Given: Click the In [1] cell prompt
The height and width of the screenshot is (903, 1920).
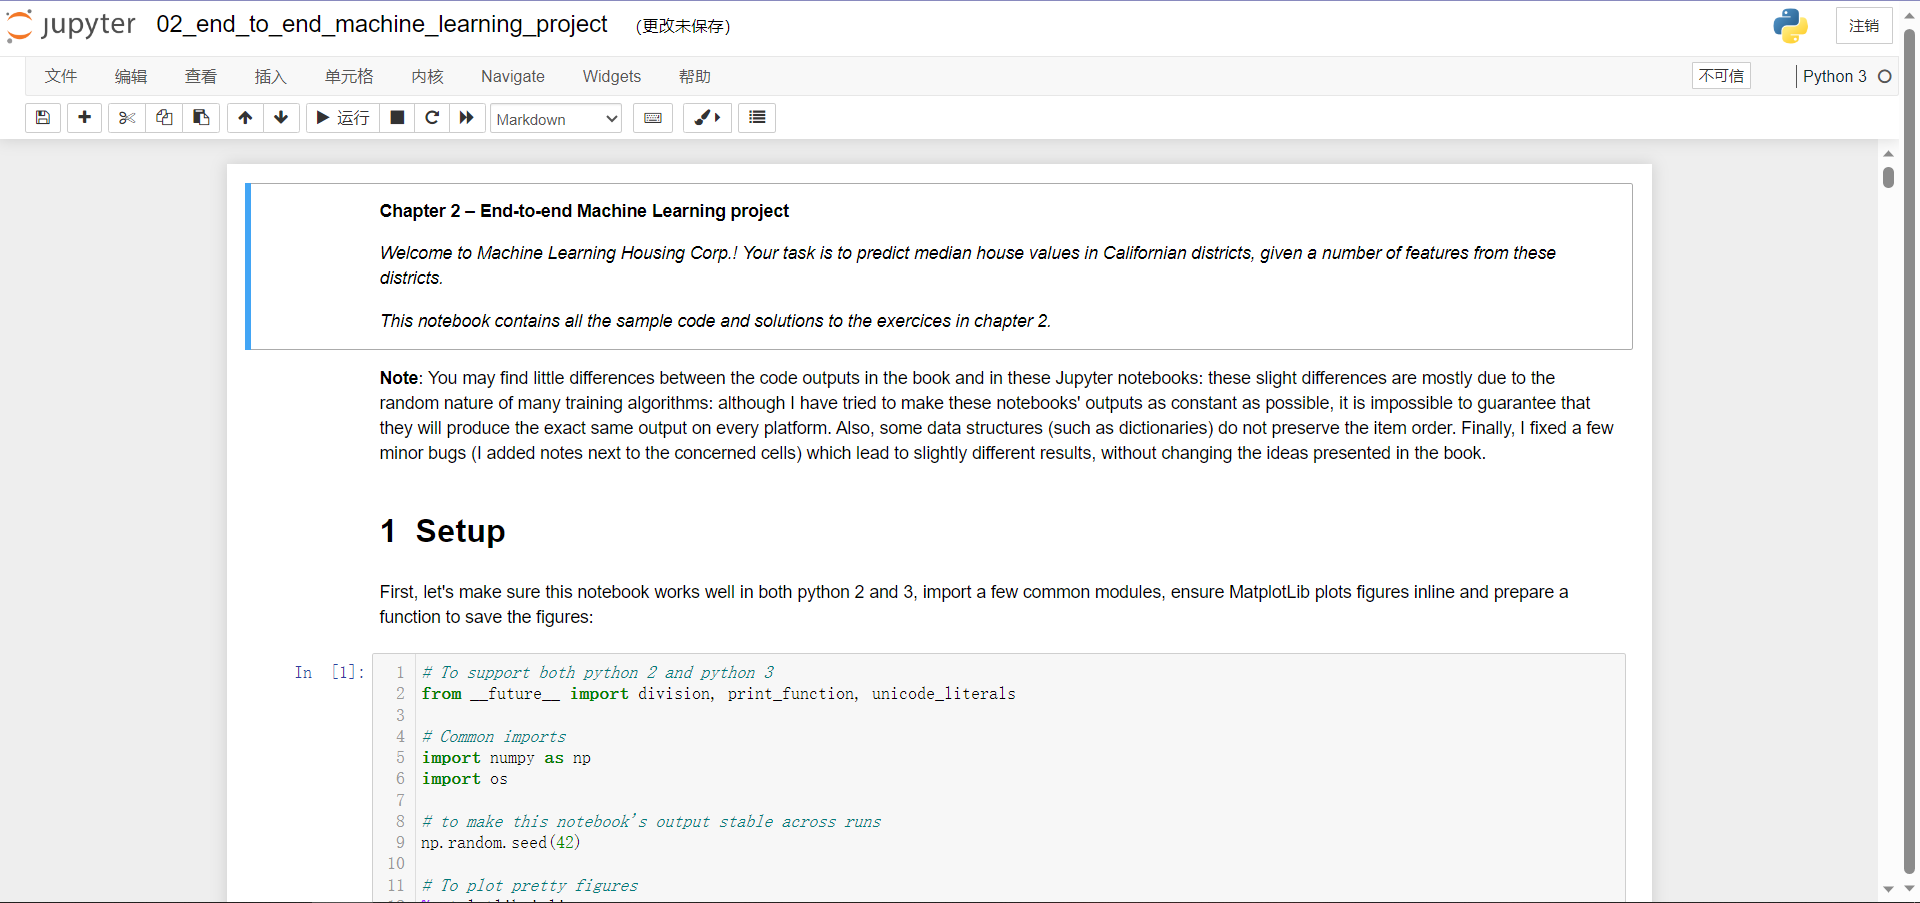Looking at the screenshot, I should [x=329, y=672].
